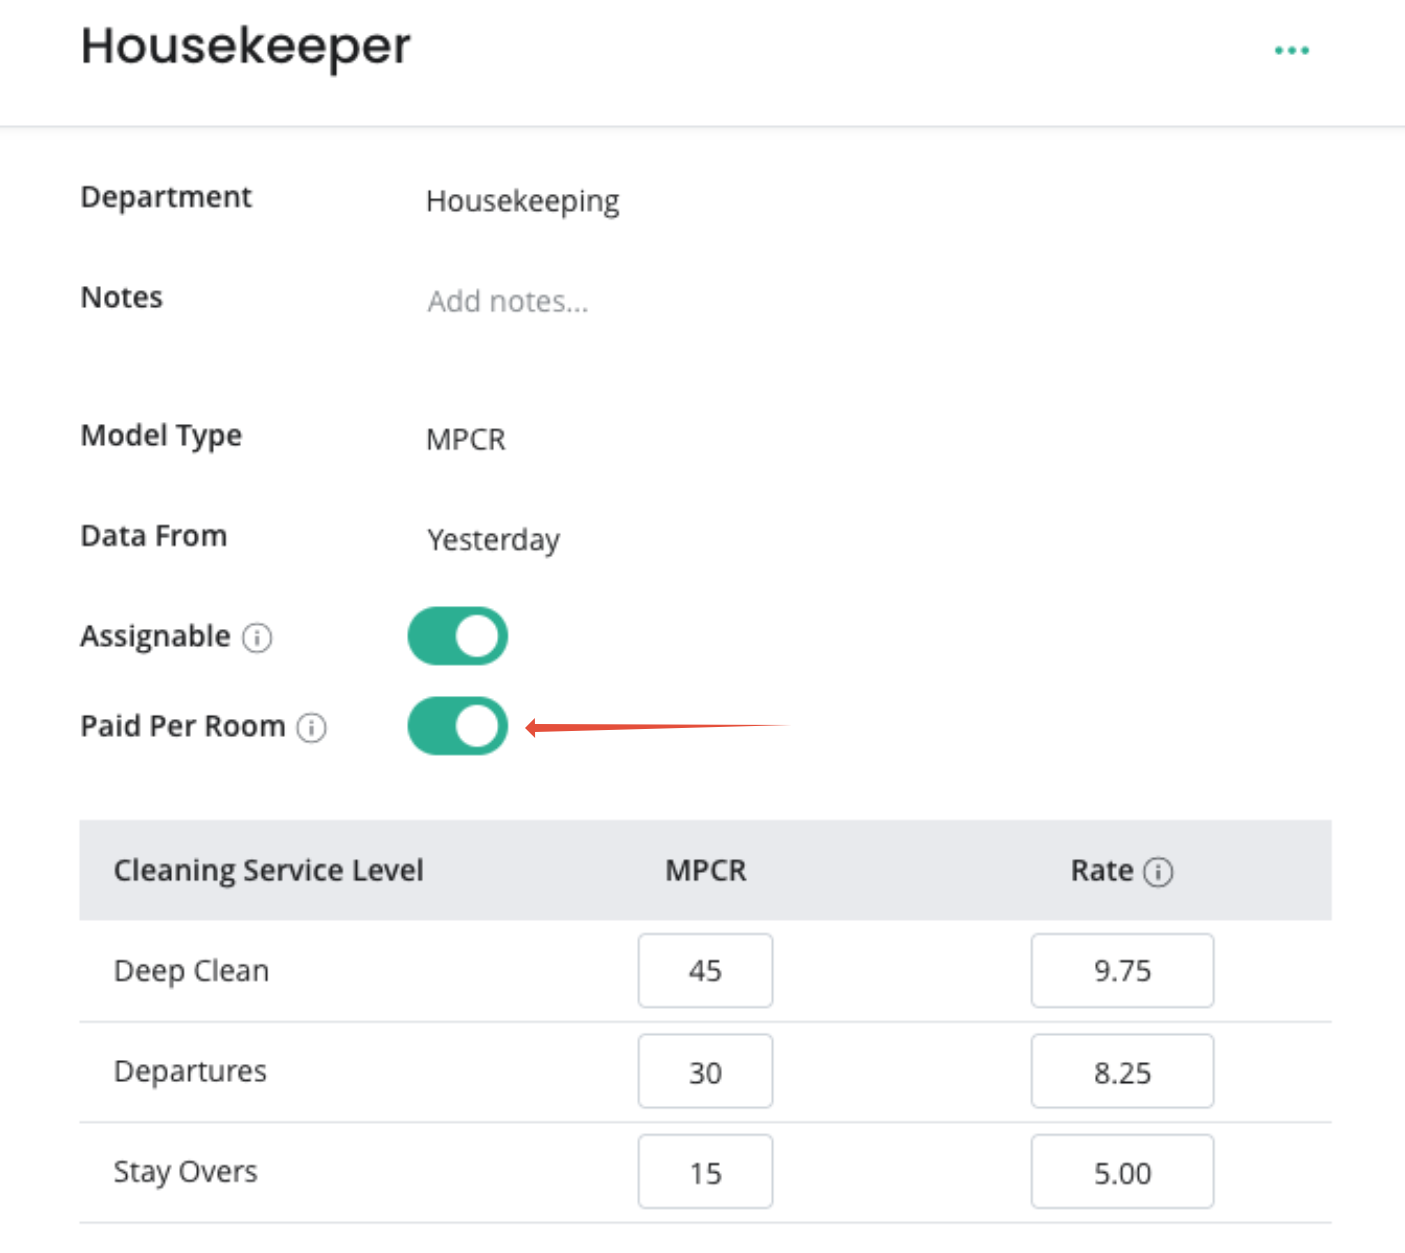The height and width of the screenshot is (1253, 1405).
Task: Edit the Deep Clean rate 9.75
Action: pos(1122,970)
